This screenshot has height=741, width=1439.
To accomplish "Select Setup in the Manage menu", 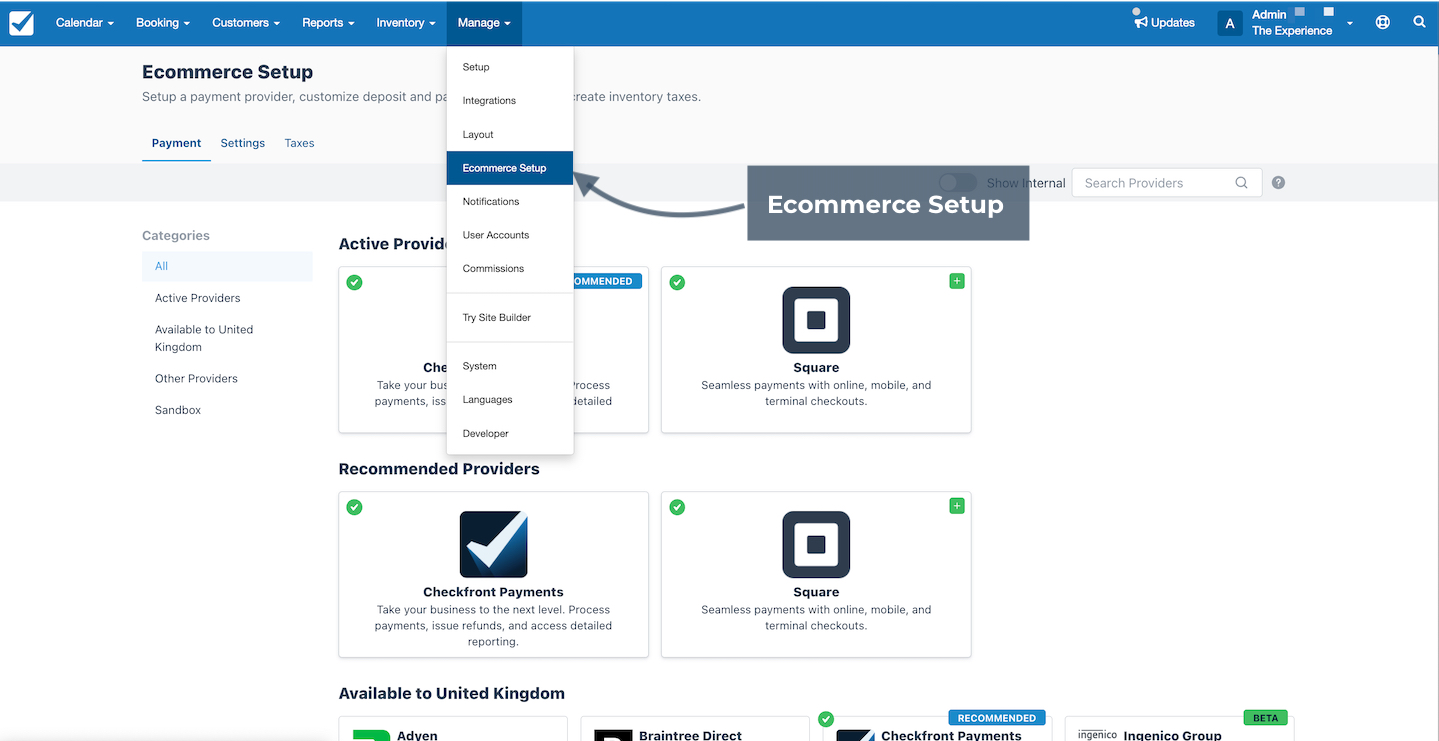I will coord(510,67).
